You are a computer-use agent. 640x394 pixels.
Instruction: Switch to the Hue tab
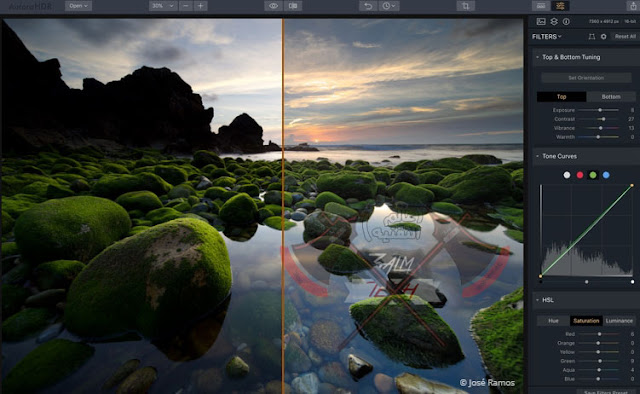[x=553, y=321]
